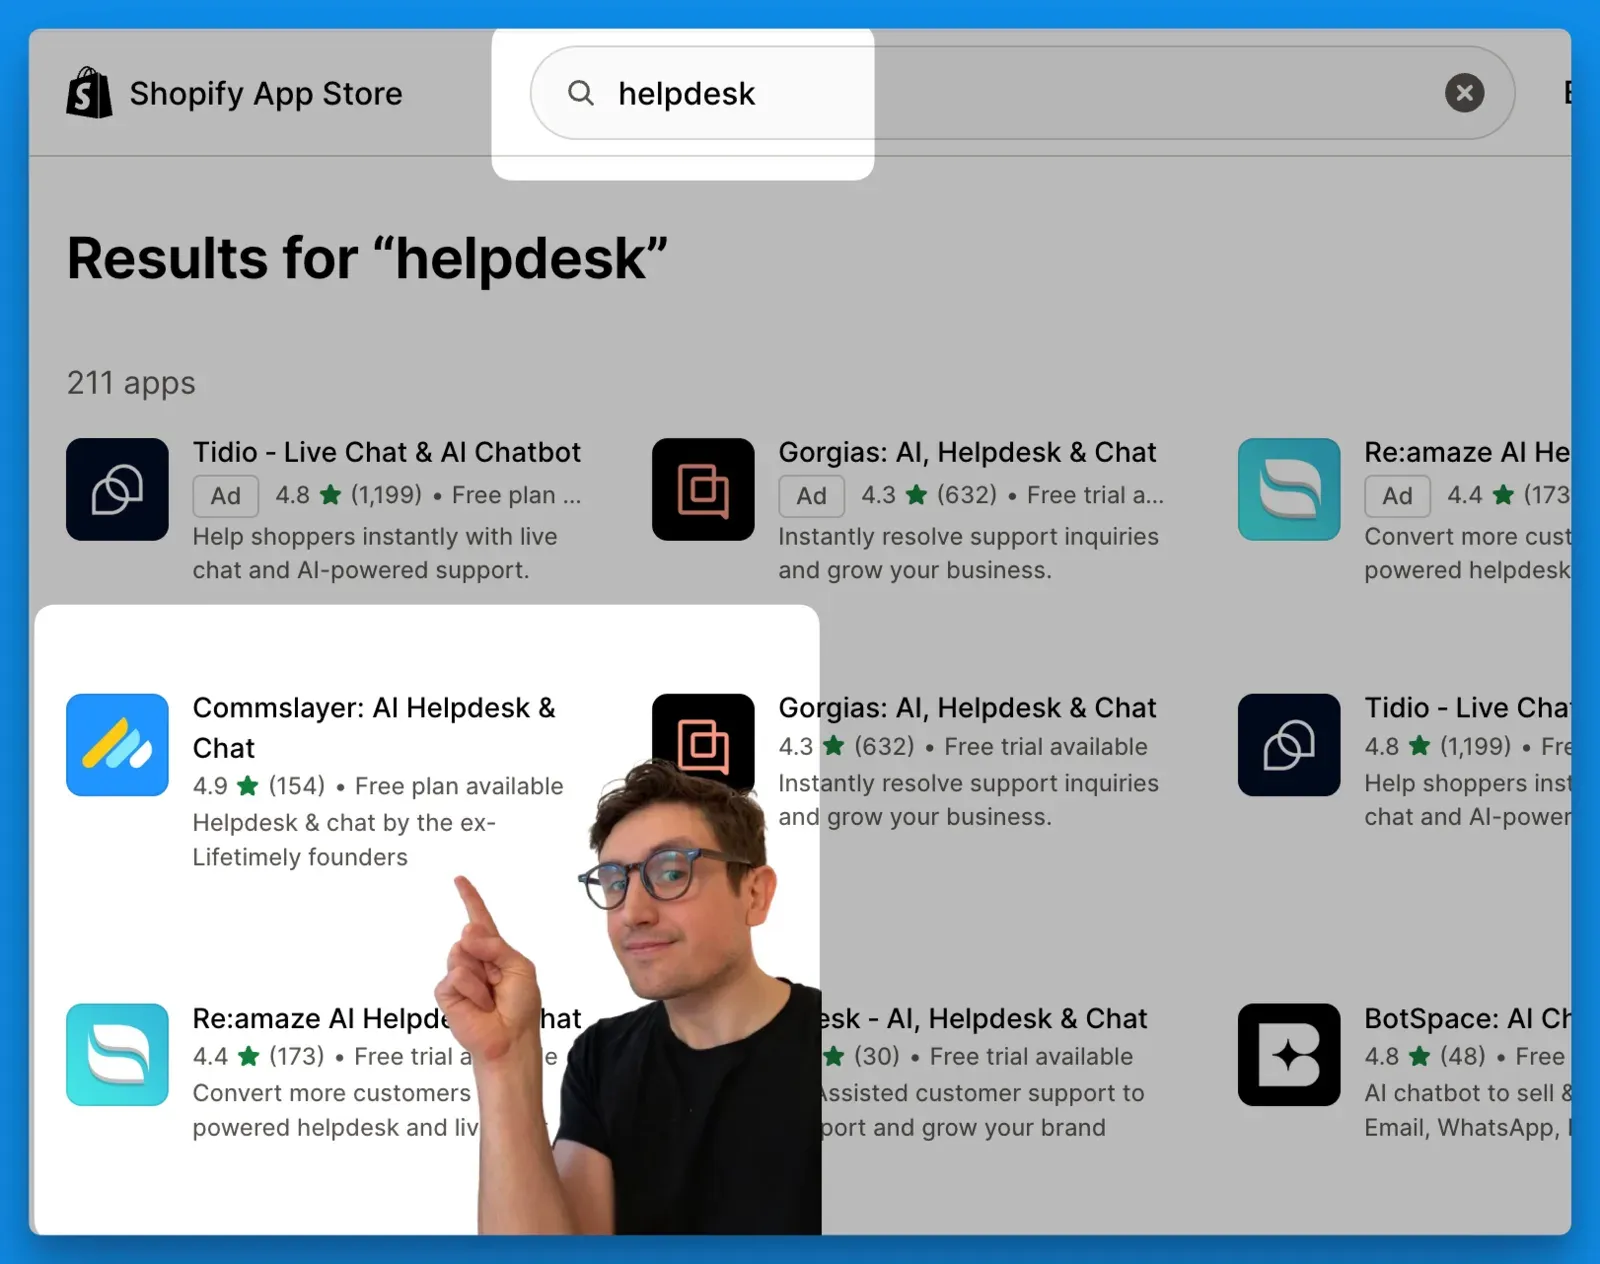Click the magnifier search icon
1600x1264 pixels.
pos(580,93)
